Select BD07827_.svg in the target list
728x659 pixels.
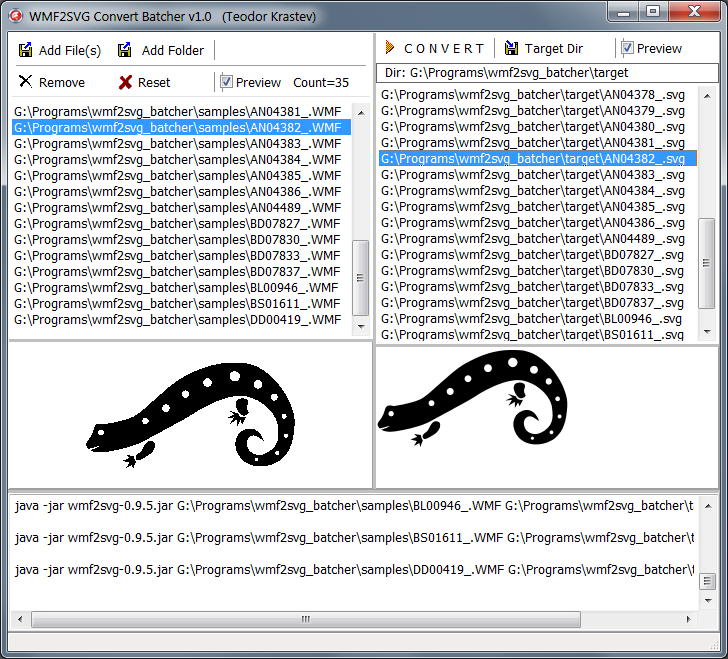(533, 255)
